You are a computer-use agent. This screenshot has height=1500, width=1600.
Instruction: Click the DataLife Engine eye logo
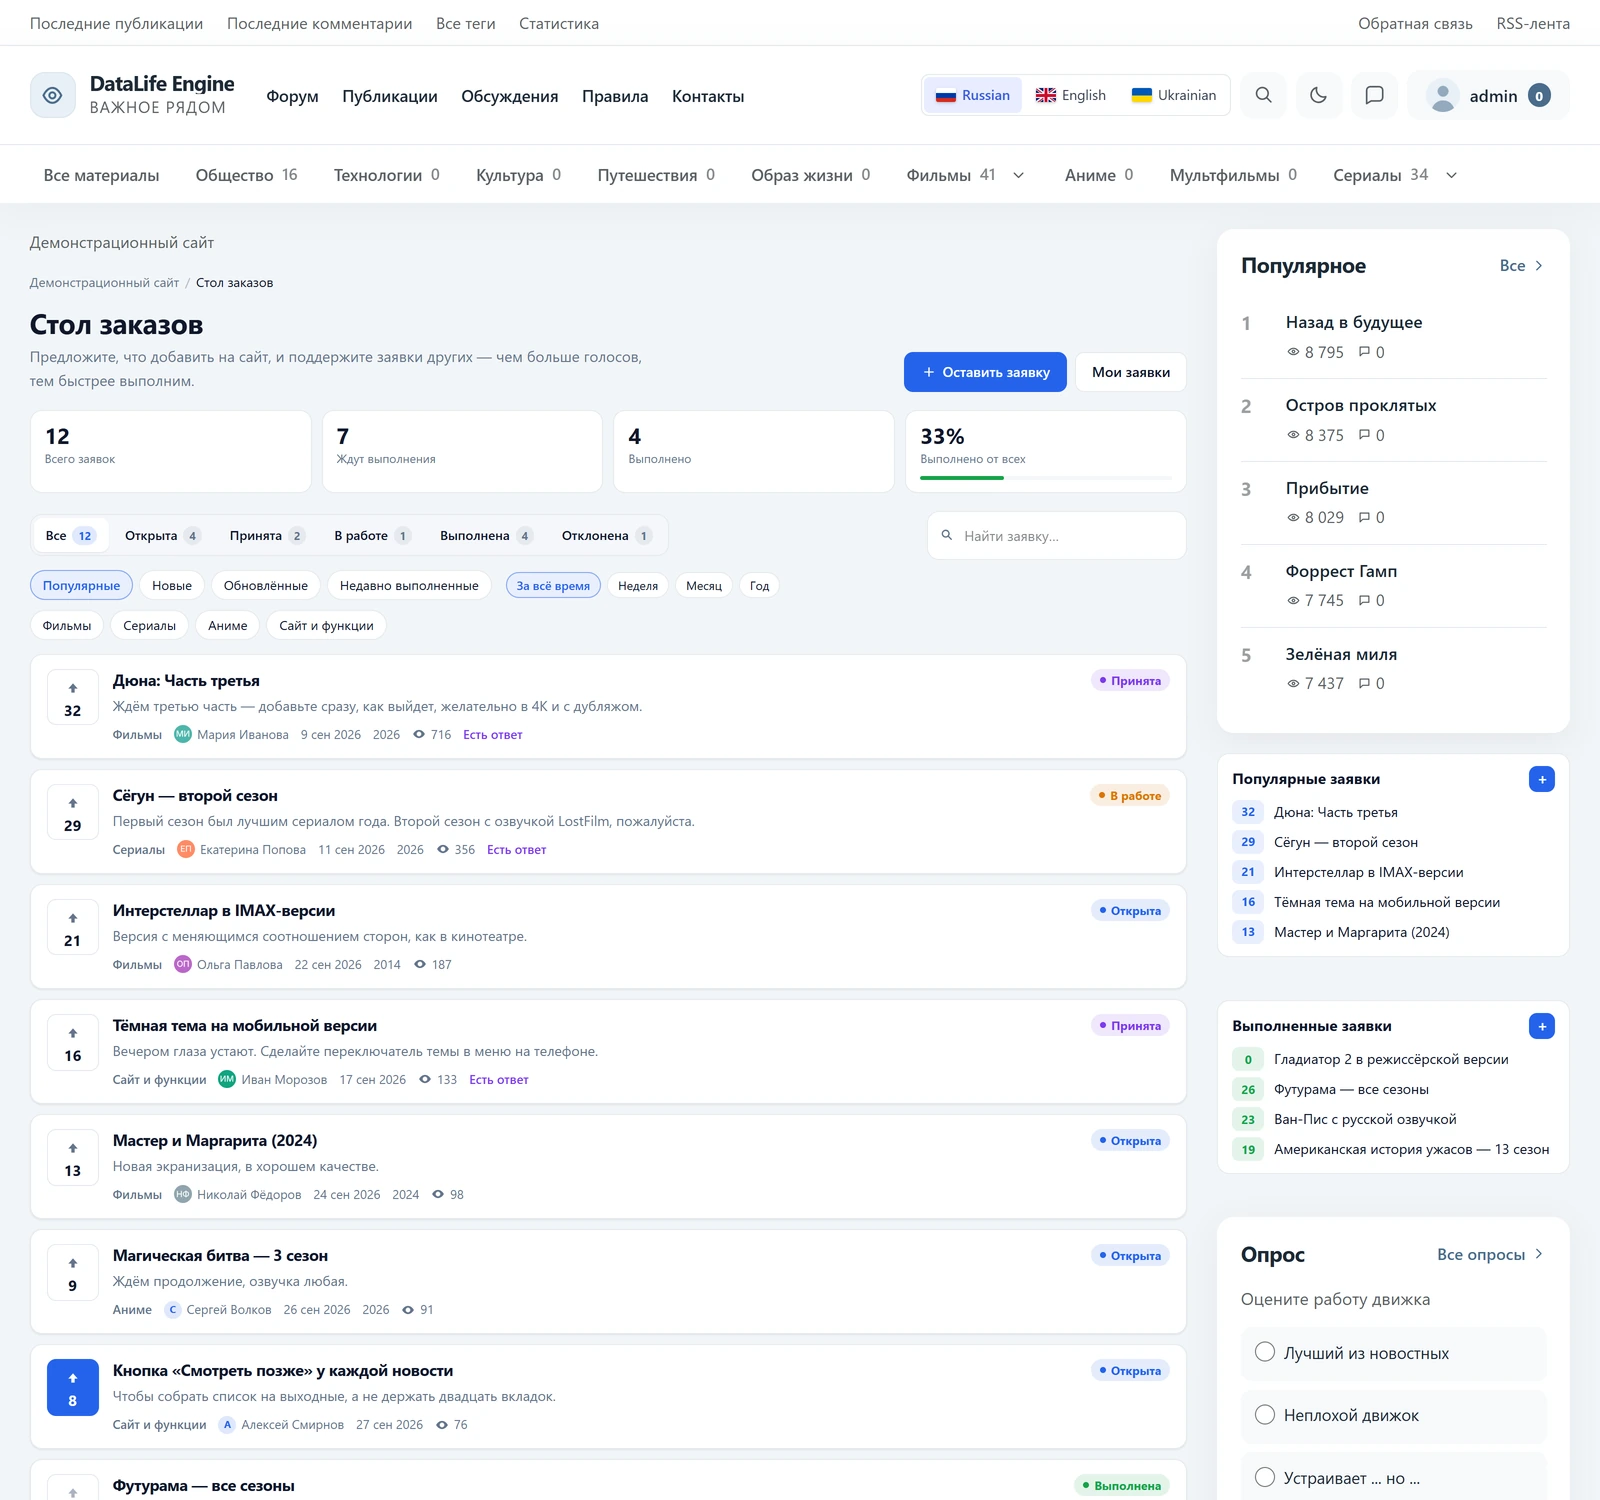point(53,95)
